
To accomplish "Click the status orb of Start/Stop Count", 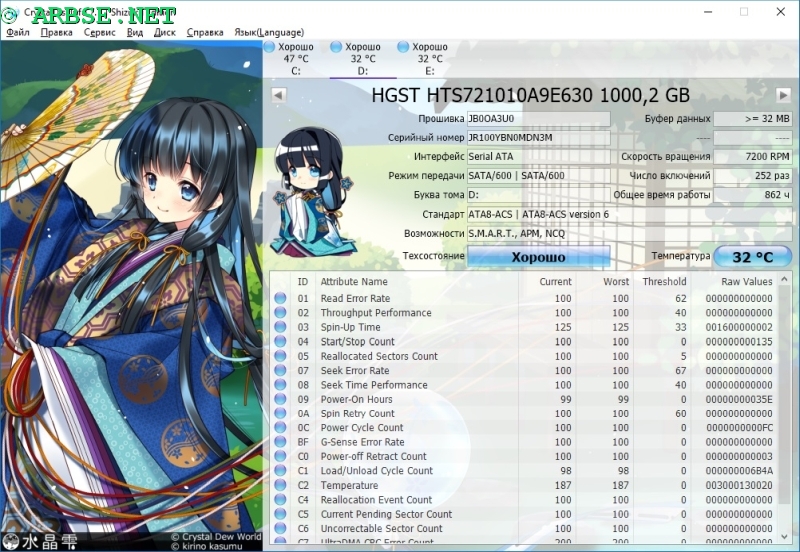I will [280, 341].
